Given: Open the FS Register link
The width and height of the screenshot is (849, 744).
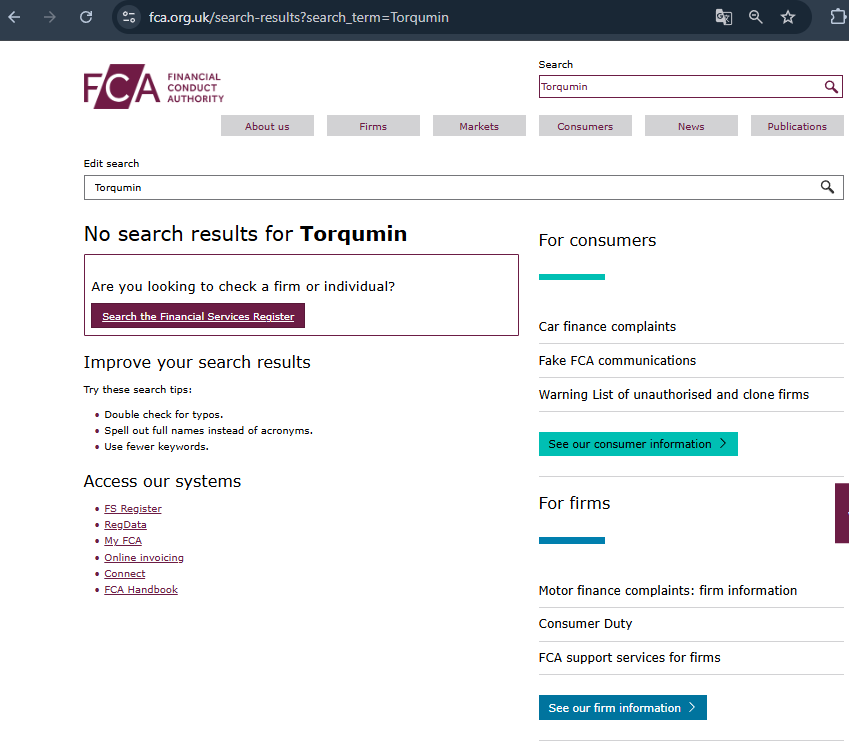Looking at the screenshot, I should pyautogui.click(x=133, y=508).
